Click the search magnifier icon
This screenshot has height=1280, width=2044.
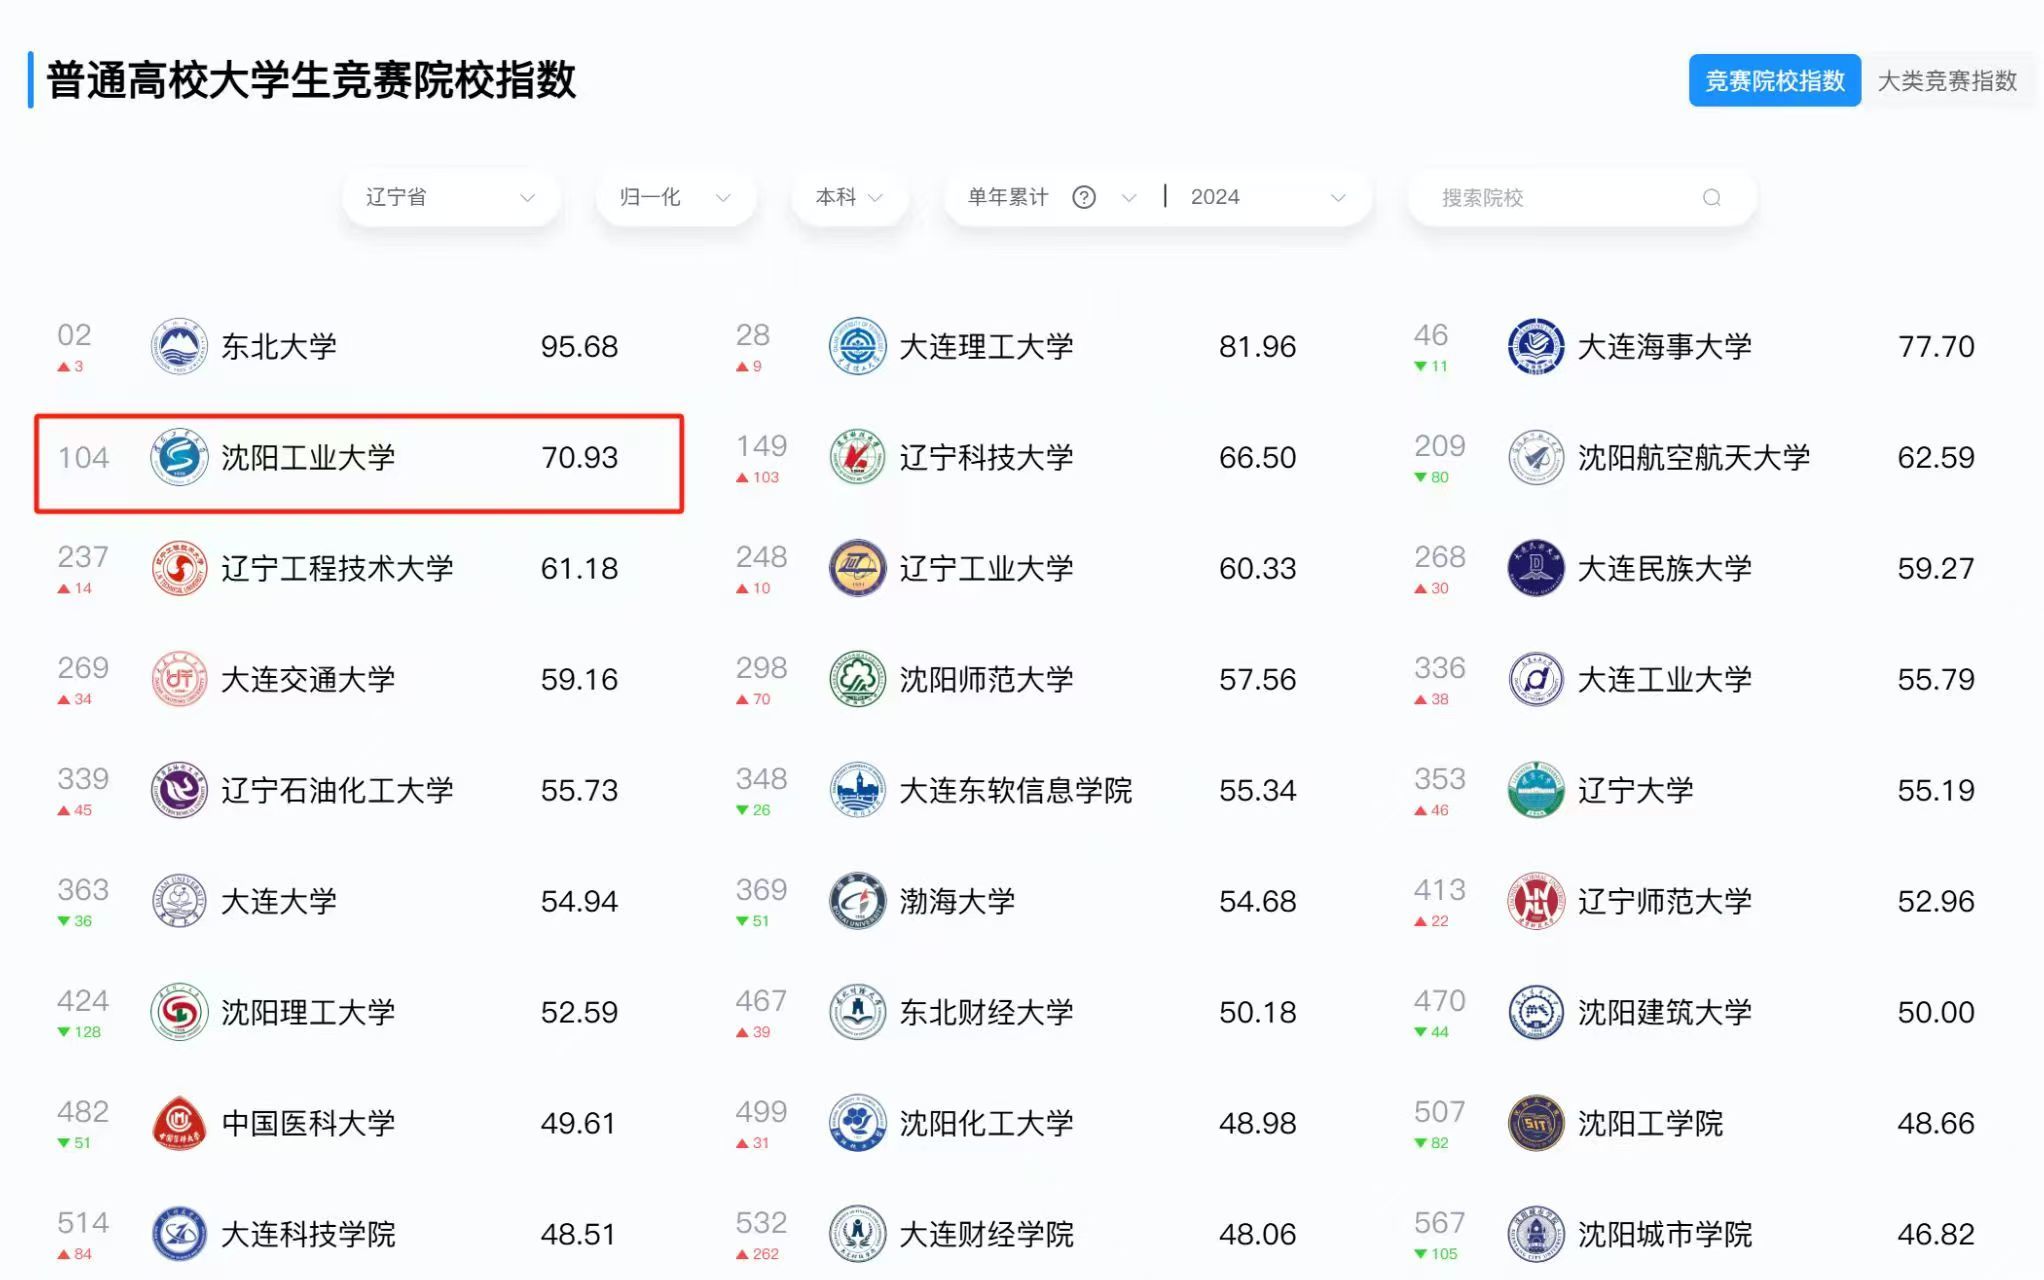click(x=1711, y=198)
